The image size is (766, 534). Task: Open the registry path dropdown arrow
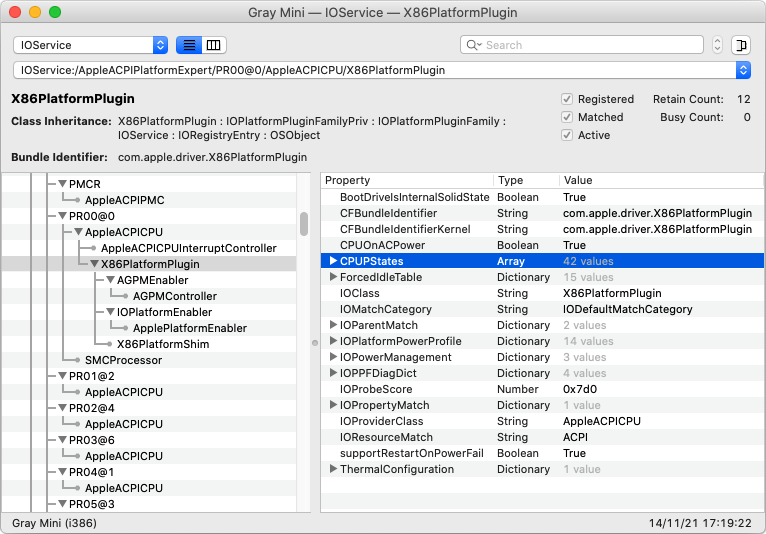(743, 70)
